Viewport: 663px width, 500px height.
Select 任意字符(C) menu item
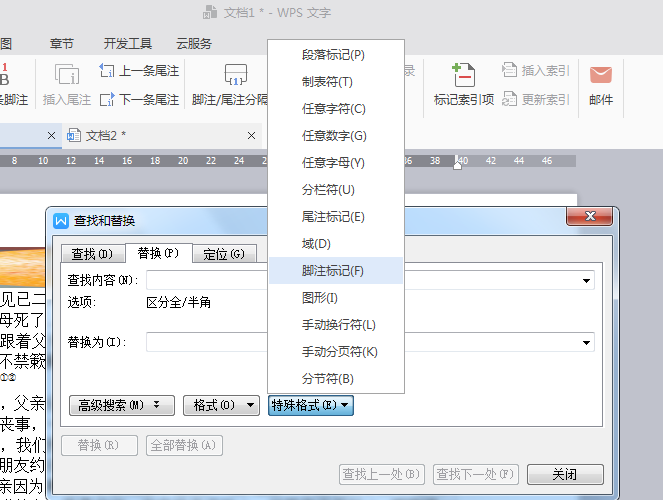(336, 109)
